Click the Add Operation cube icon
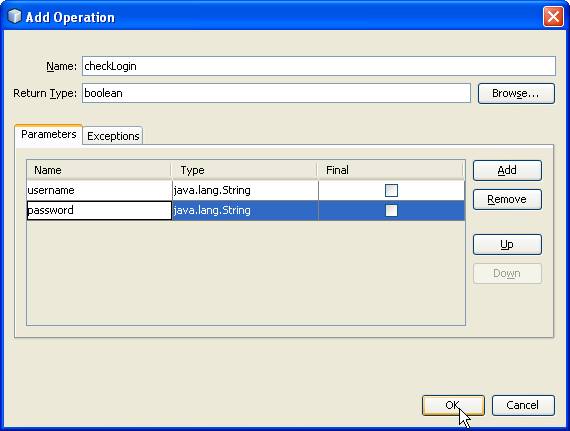This screenshot has width=570, height=431. pos(14,16)
